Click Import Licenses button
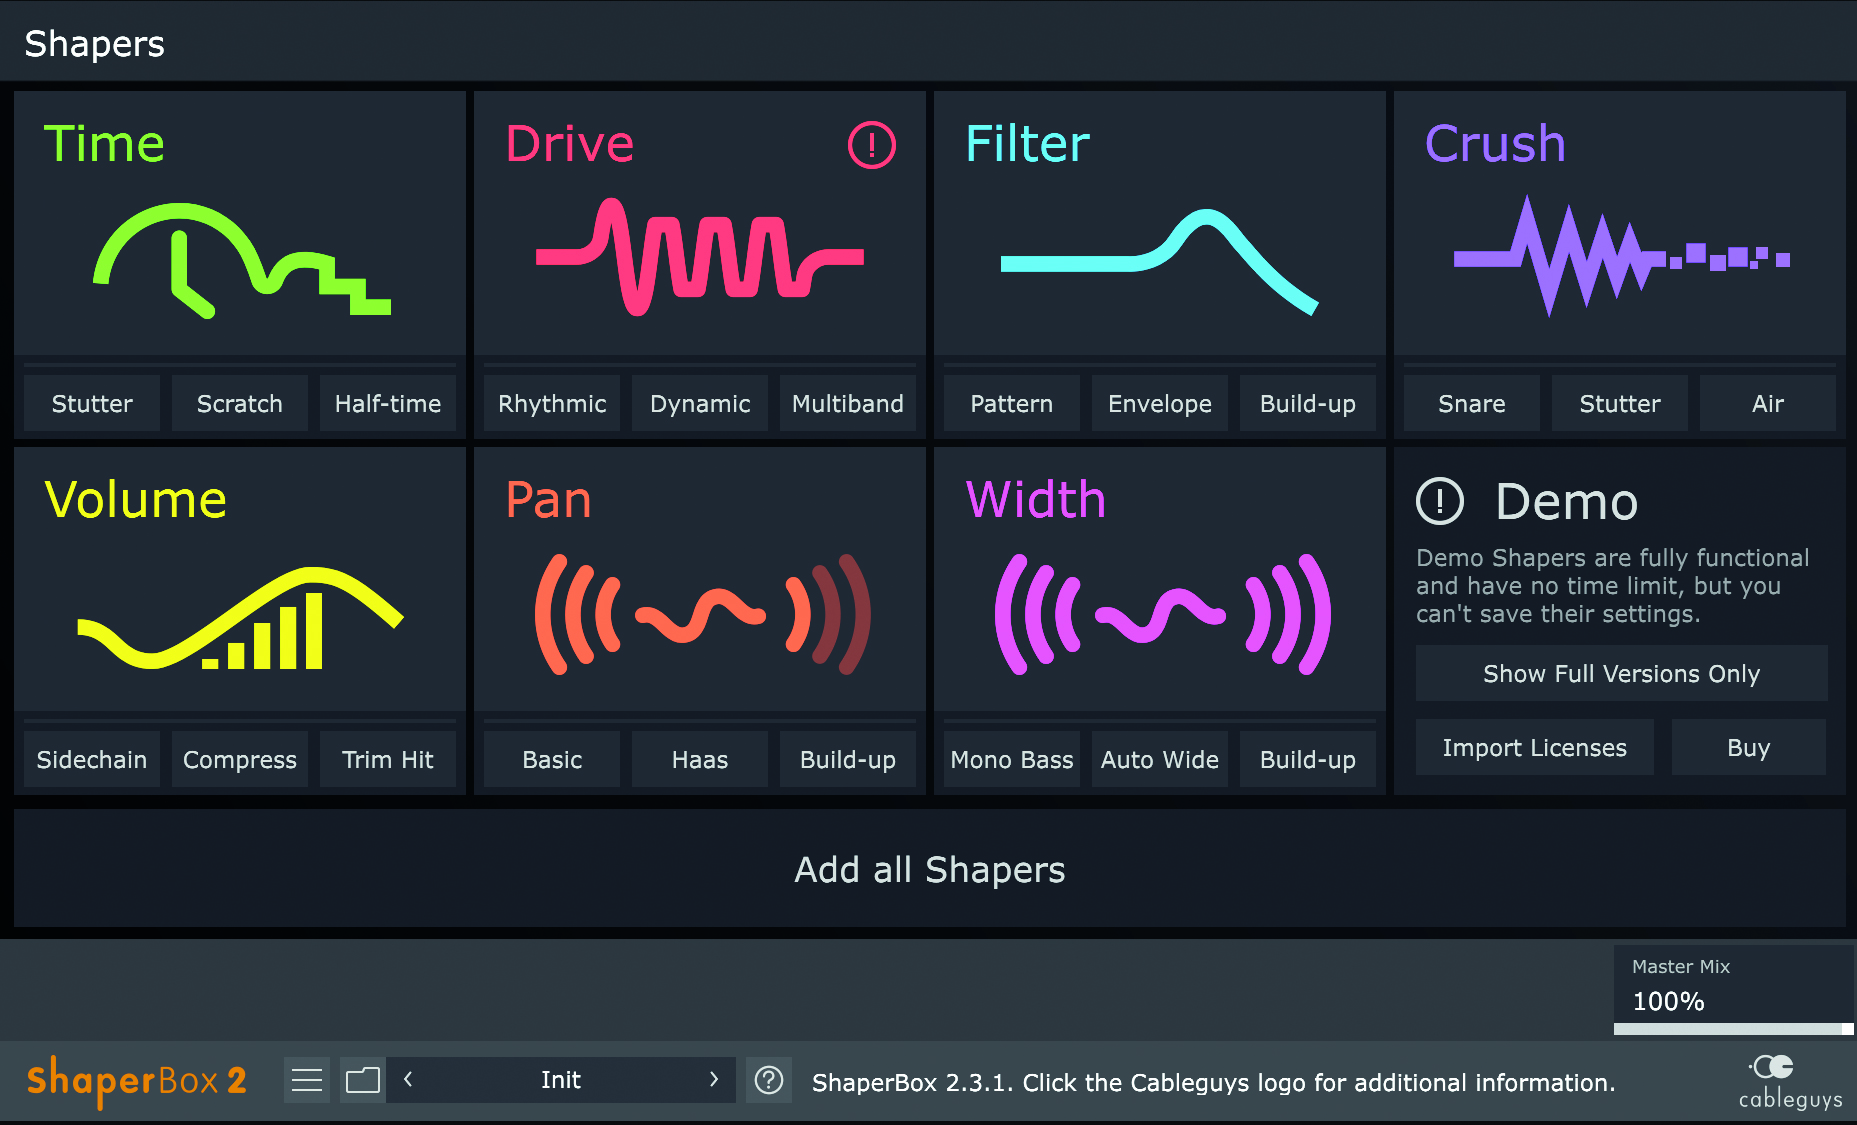This screenshot has width=1857, height=1125. coord(1535,748)
